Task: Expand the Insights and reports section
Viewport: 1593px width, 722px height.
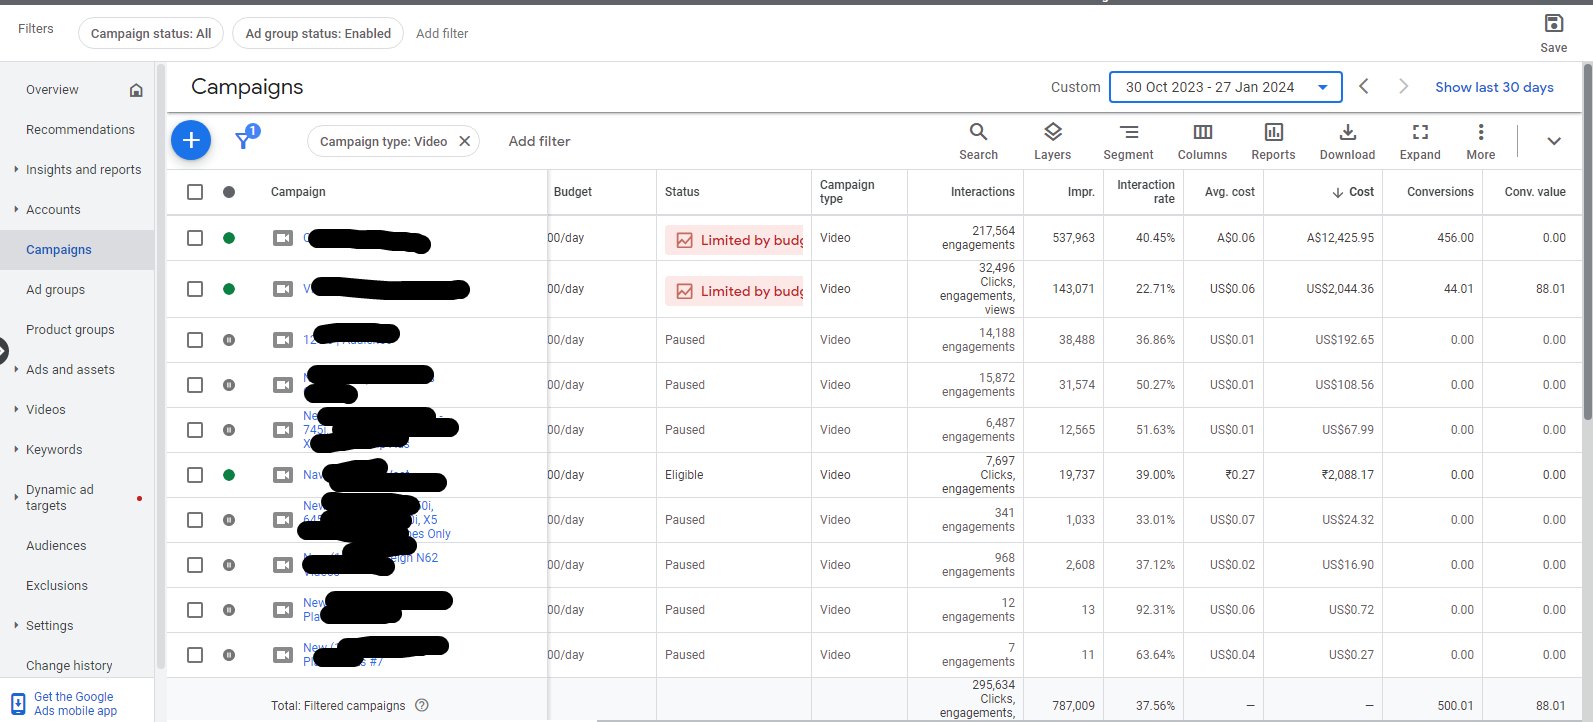Action: click(x=83, y=170)
